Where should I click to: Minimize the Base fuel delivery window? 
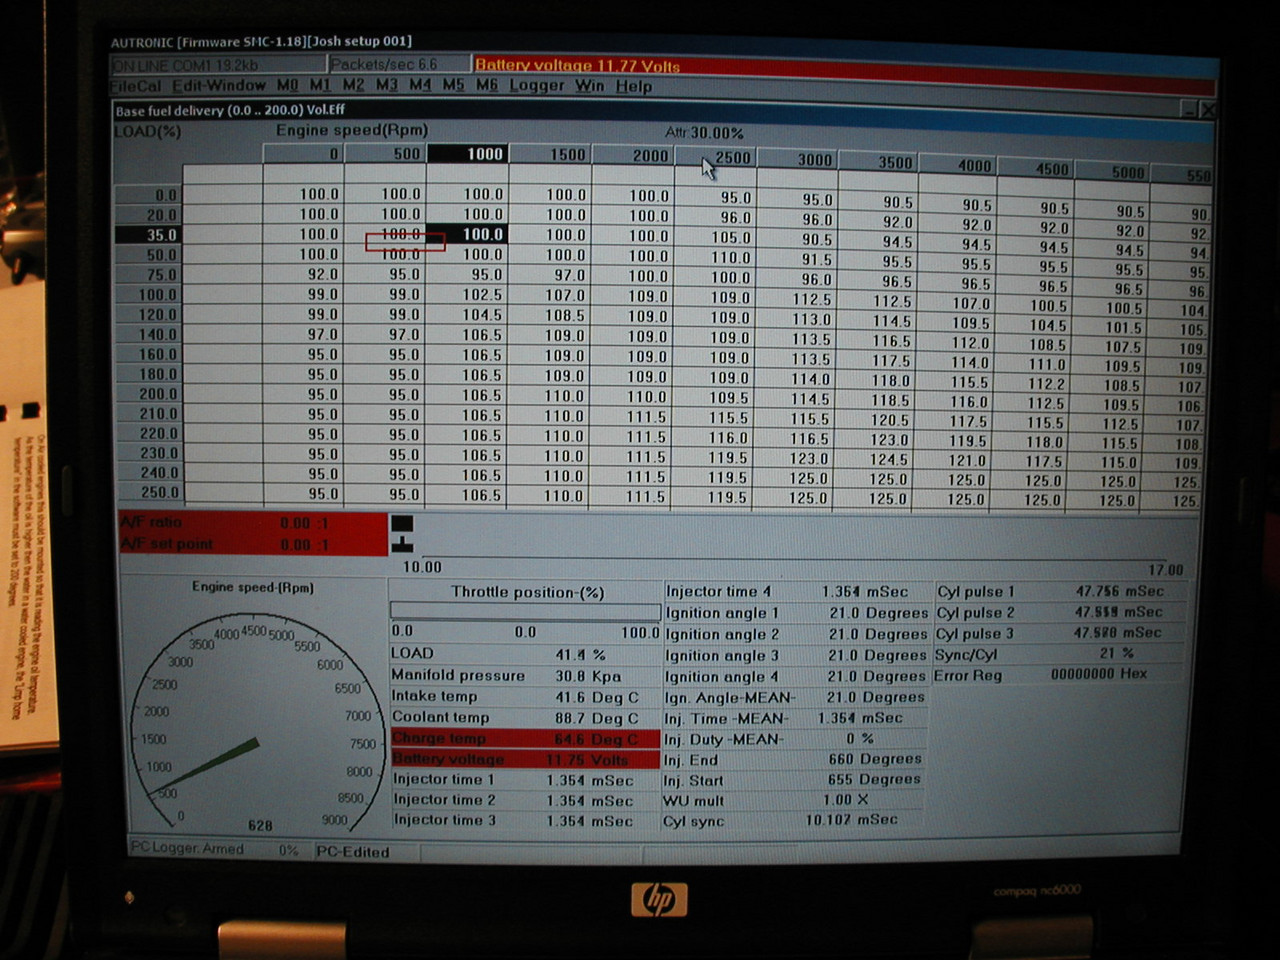pos(1189,111)
